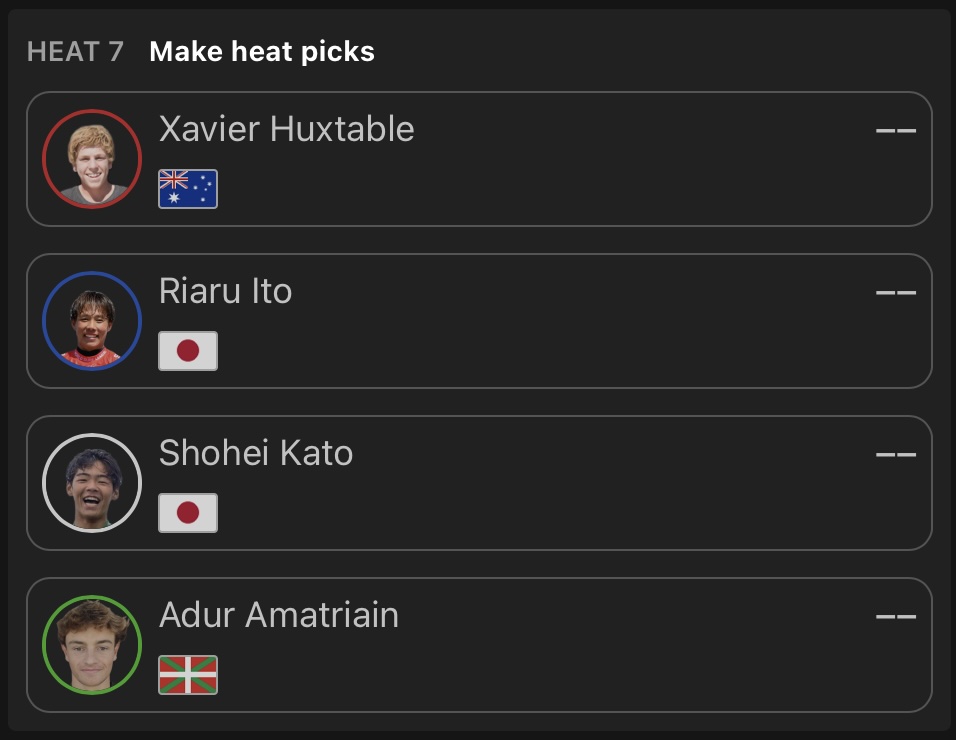
Task: Click the Japan flag under Riaru Ito
Action: (188, 351)
